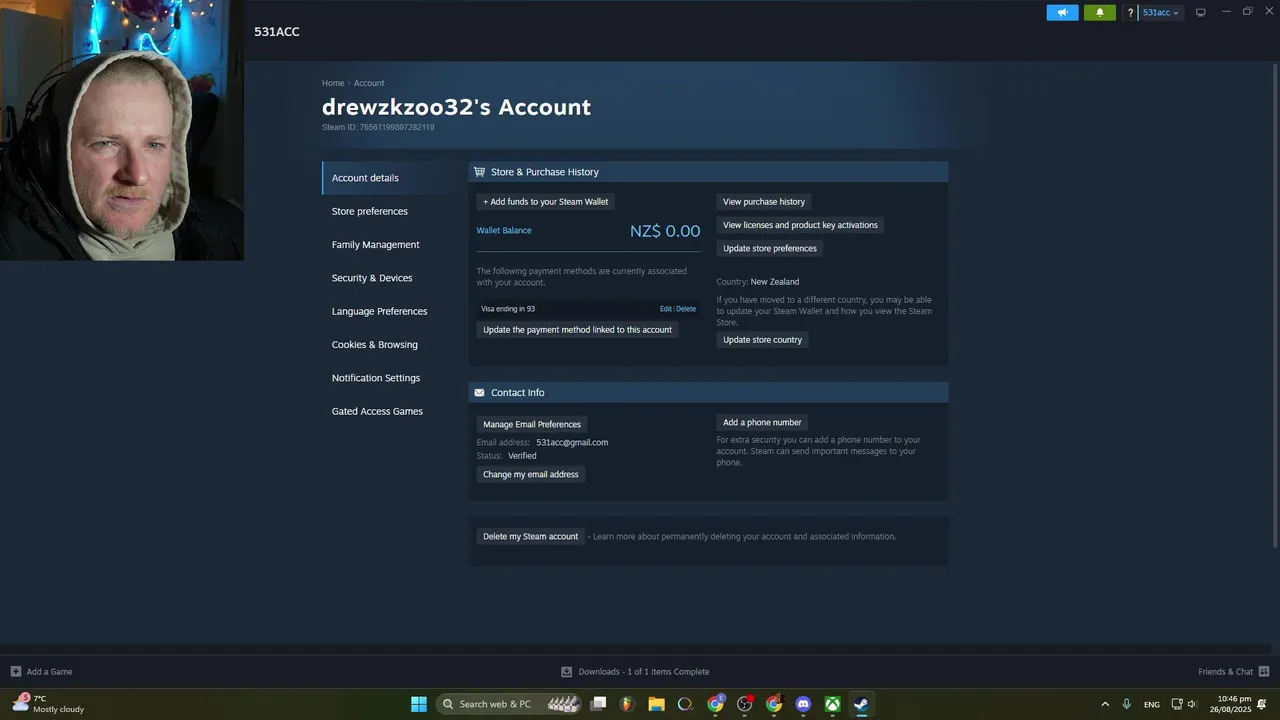Click the webcam overlay image
Image resolution: width=1280 pixels, height=720 pixels.
coord(122,130)
